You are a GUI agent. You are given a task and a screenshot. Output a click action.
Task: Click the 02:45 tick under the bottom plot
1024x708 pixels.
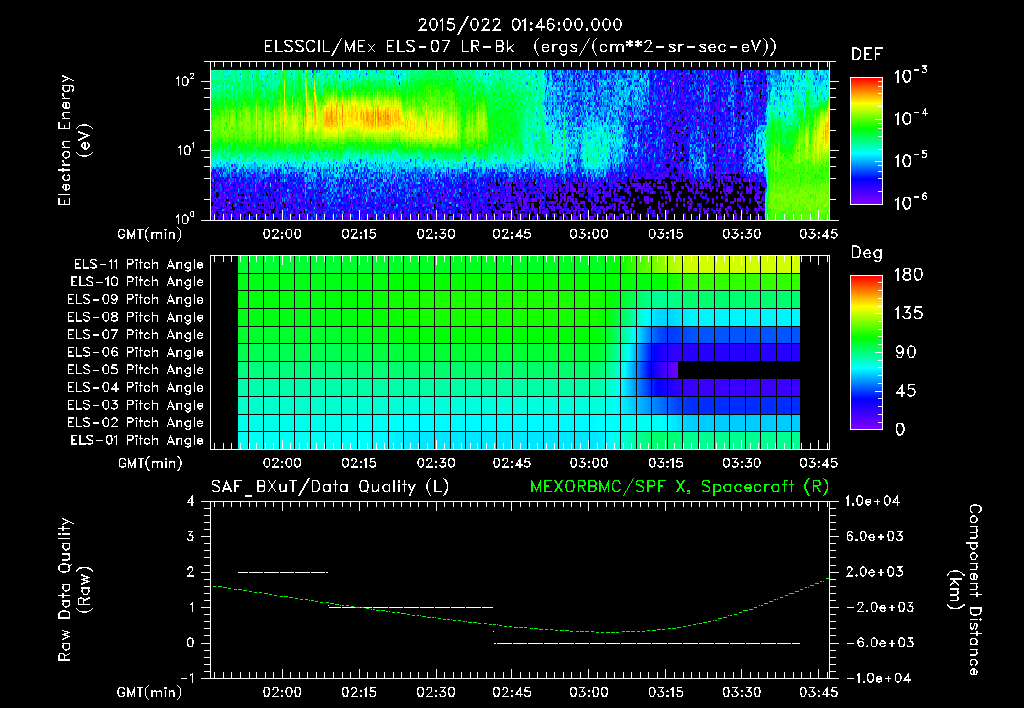click(x=512, y=692)
